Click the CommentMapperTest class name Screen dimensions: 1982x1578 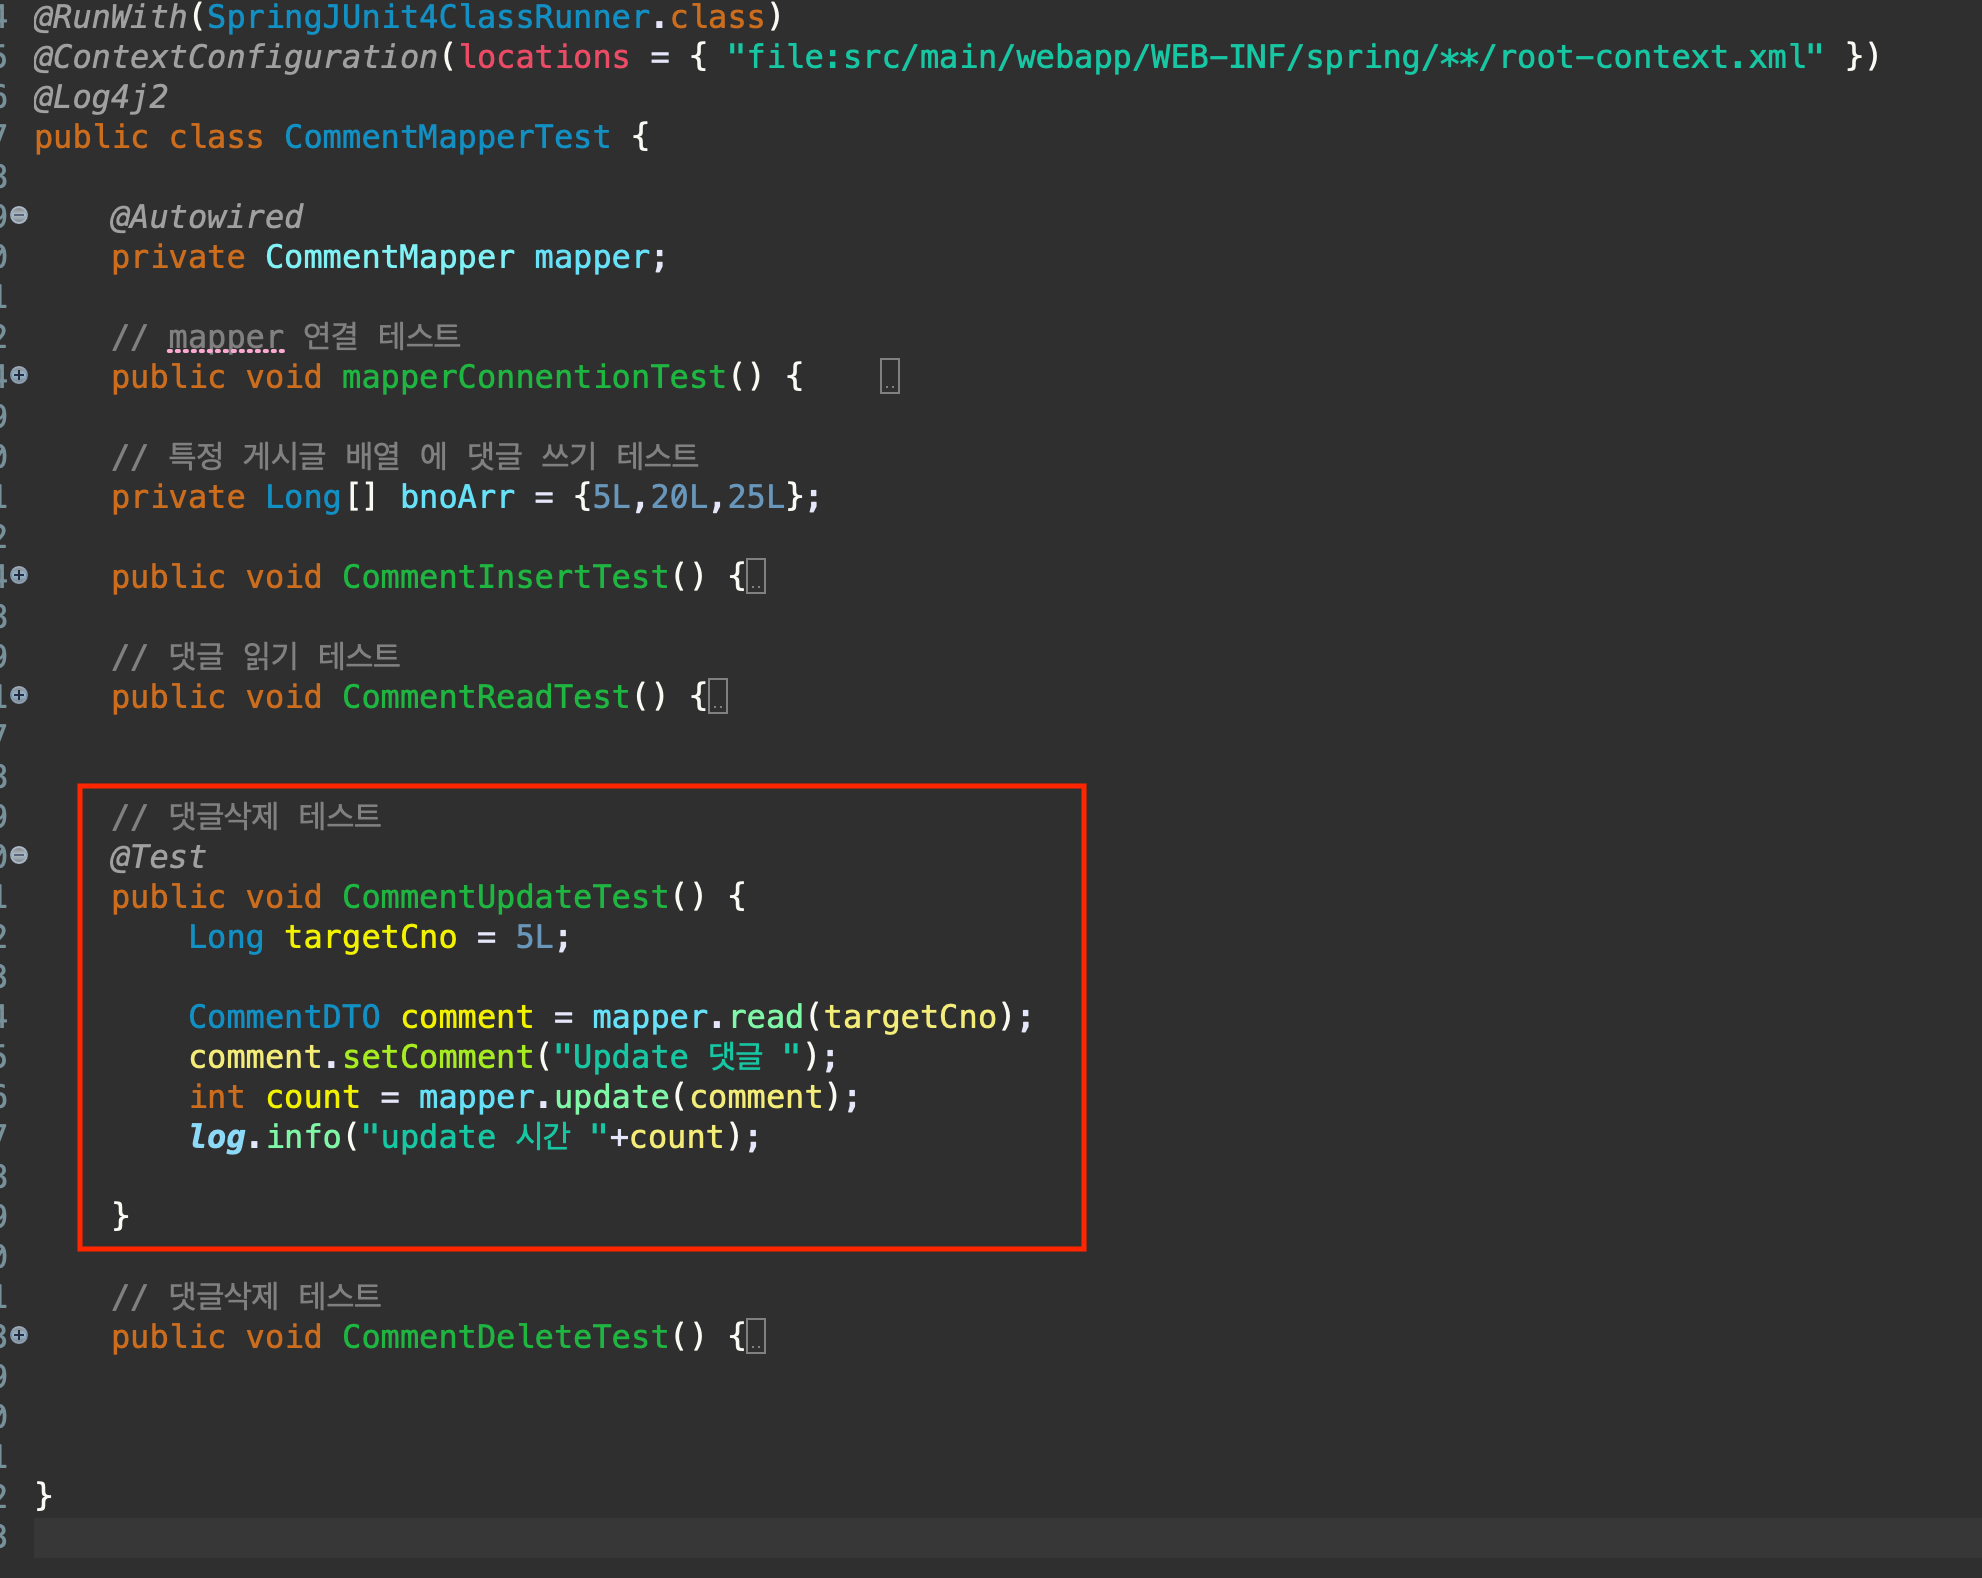(446, 136)
